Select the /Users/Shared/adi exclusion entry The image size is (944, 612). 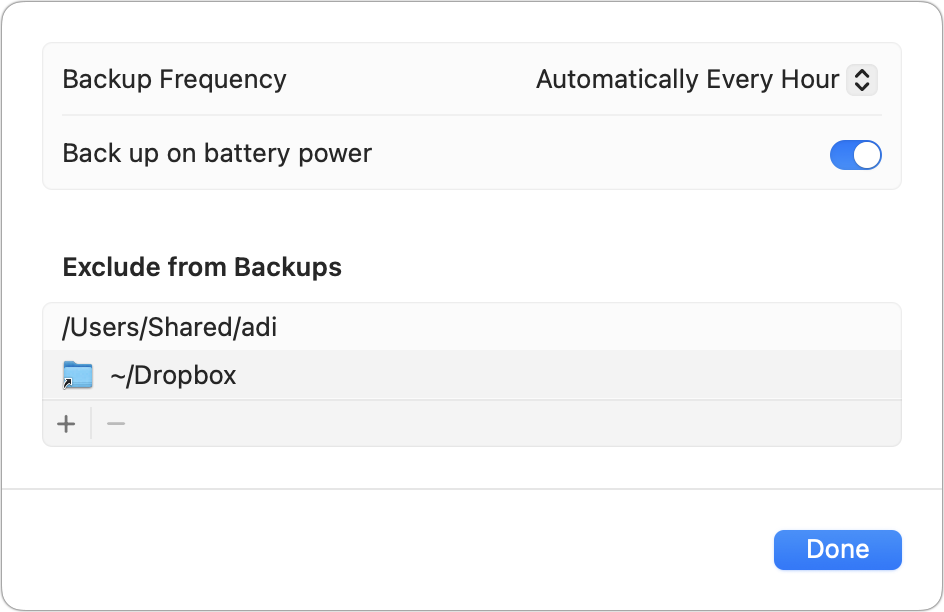pos(169,327)
